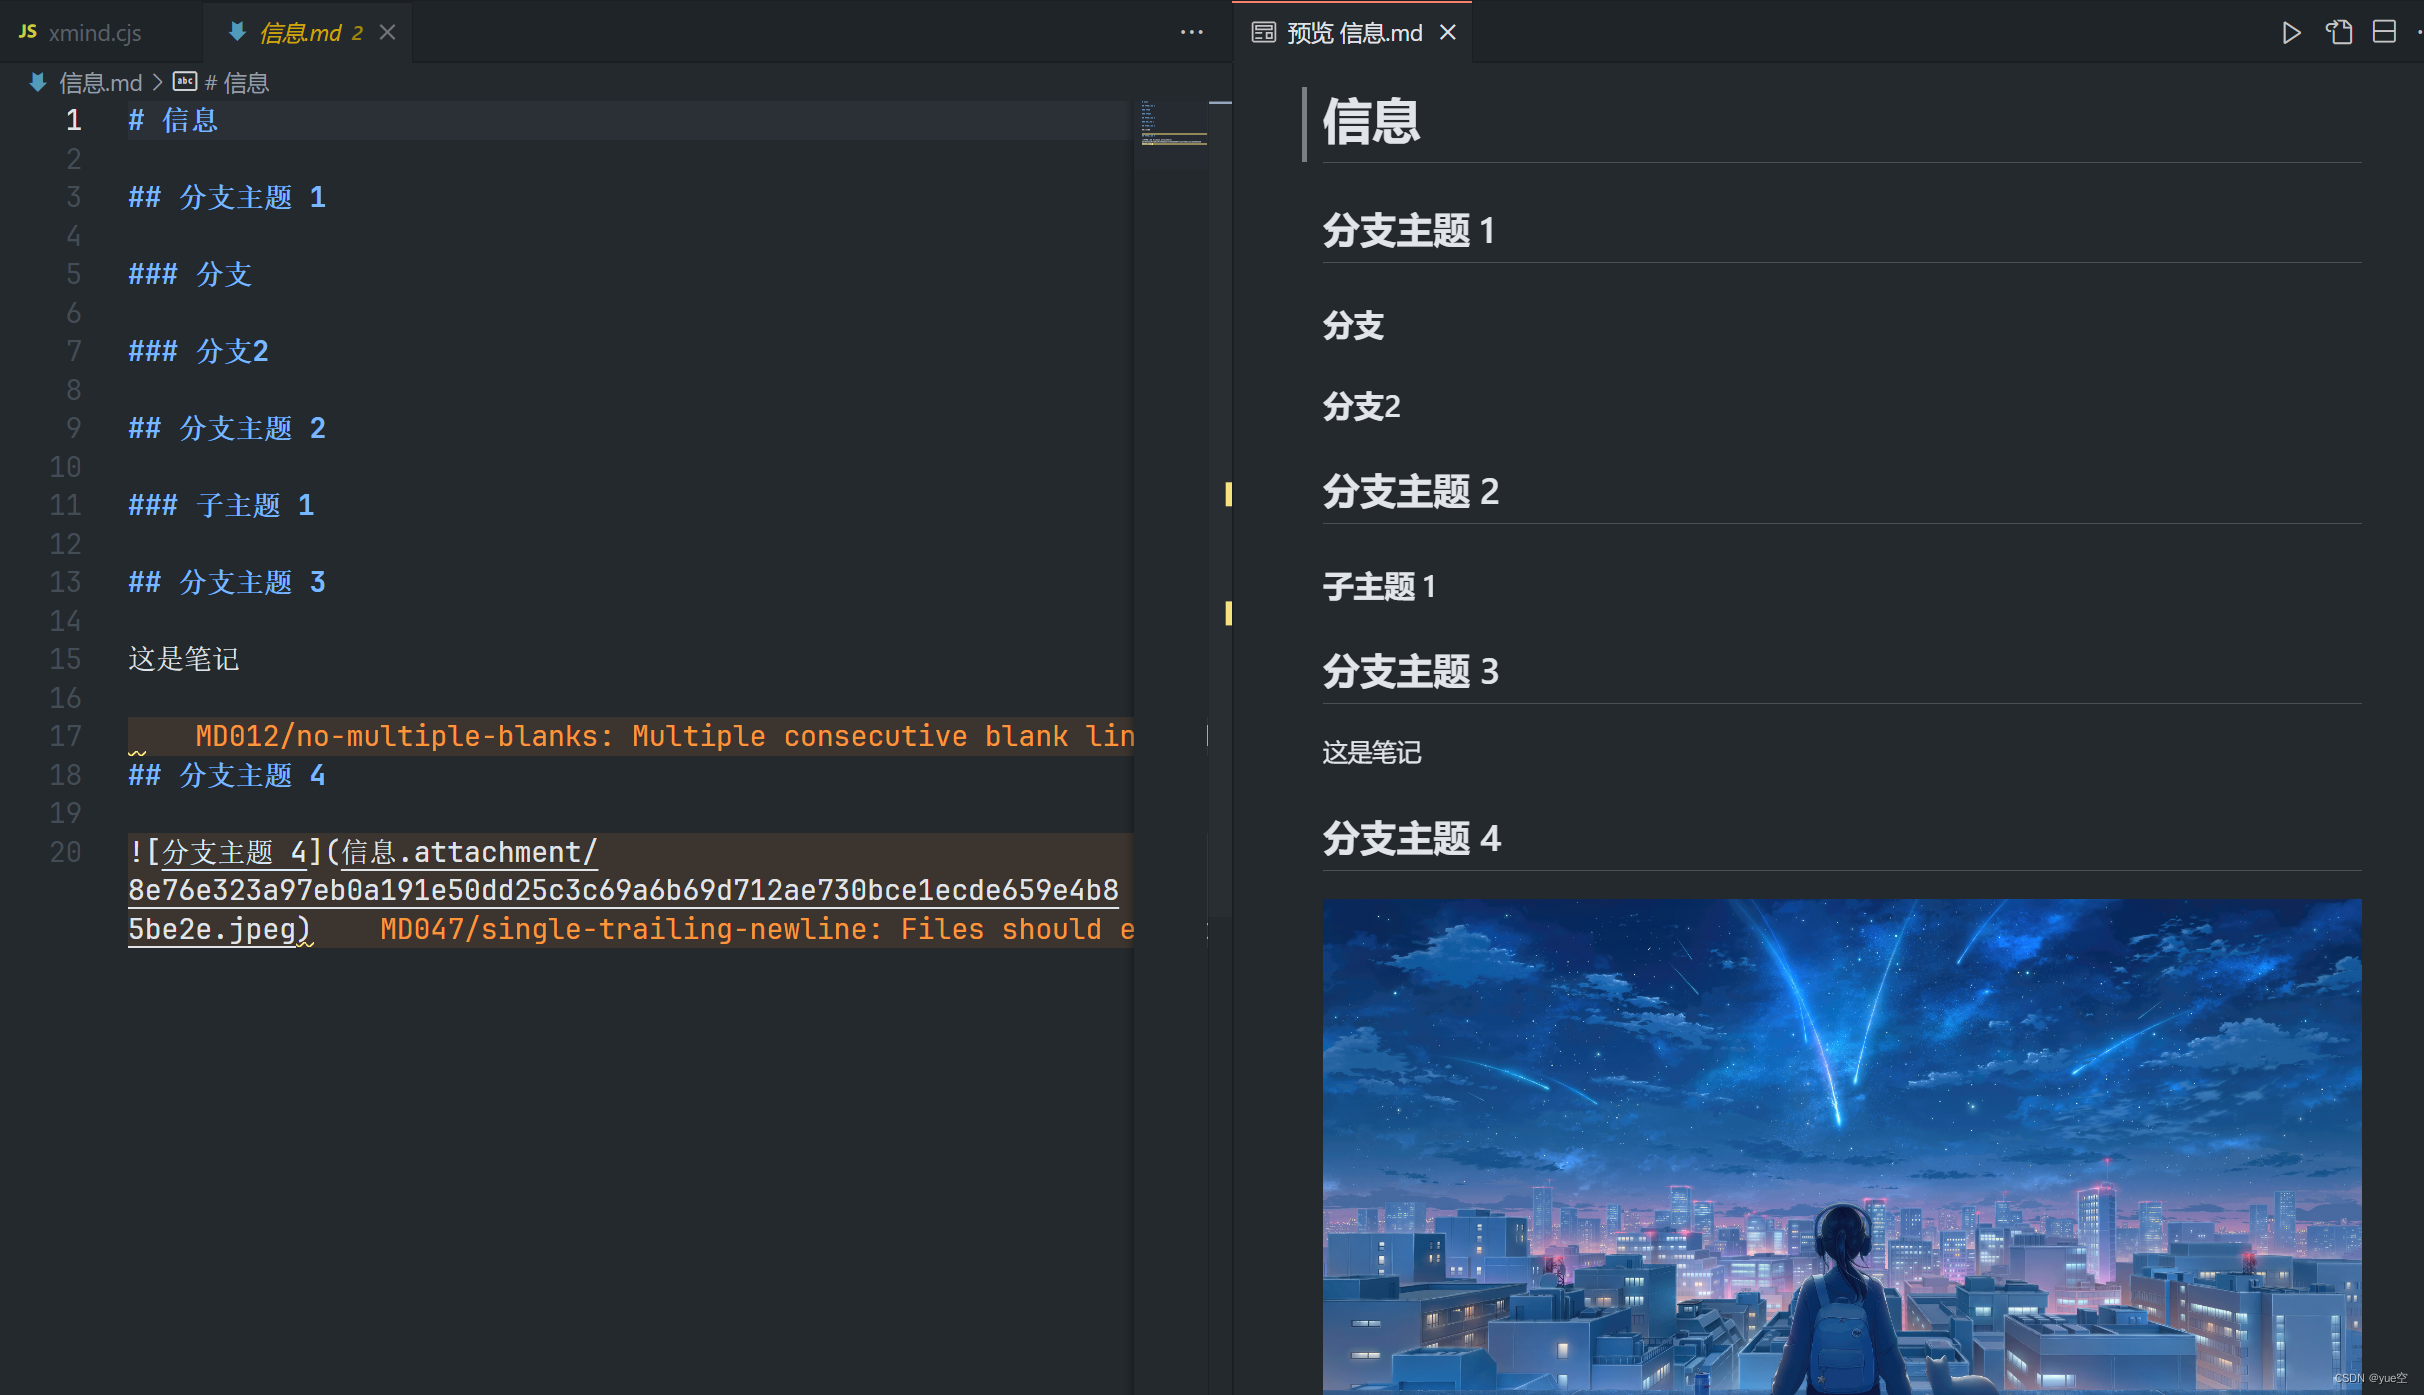Click the blue markdown arrow icon on the 信息.md tab
This screenshot has width=2424, height=1395.
point(237,32)
